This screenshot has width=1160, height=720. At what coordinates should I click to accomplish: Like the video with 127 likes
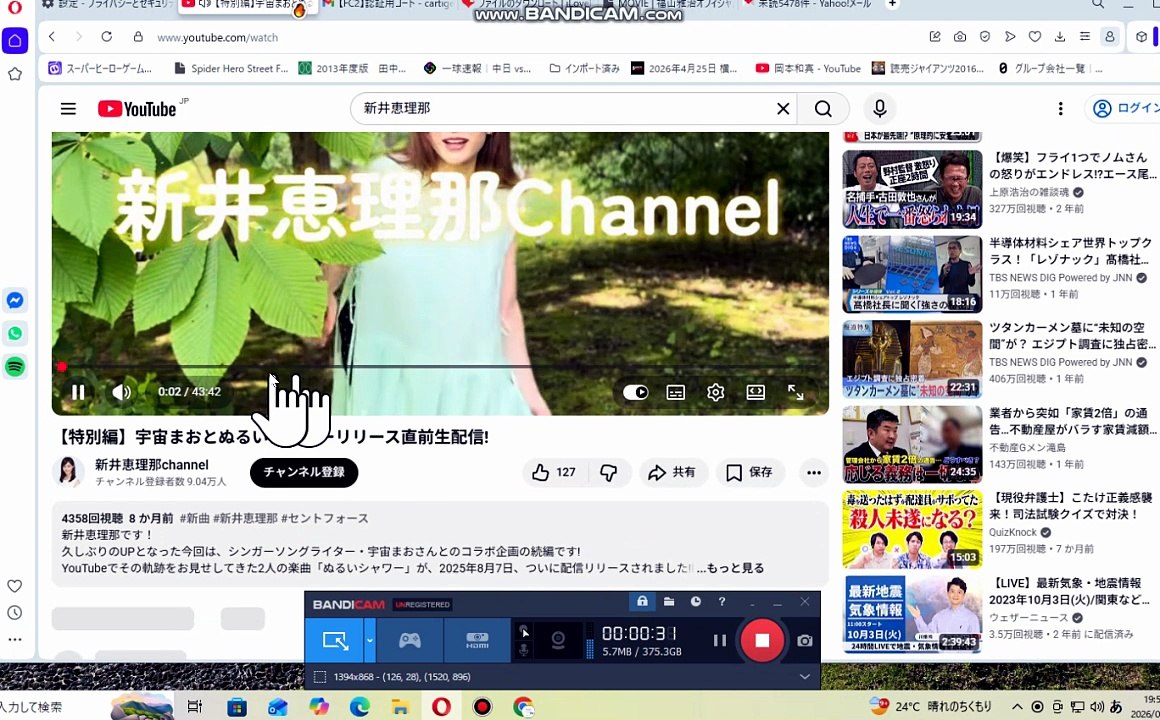point(554,472)
